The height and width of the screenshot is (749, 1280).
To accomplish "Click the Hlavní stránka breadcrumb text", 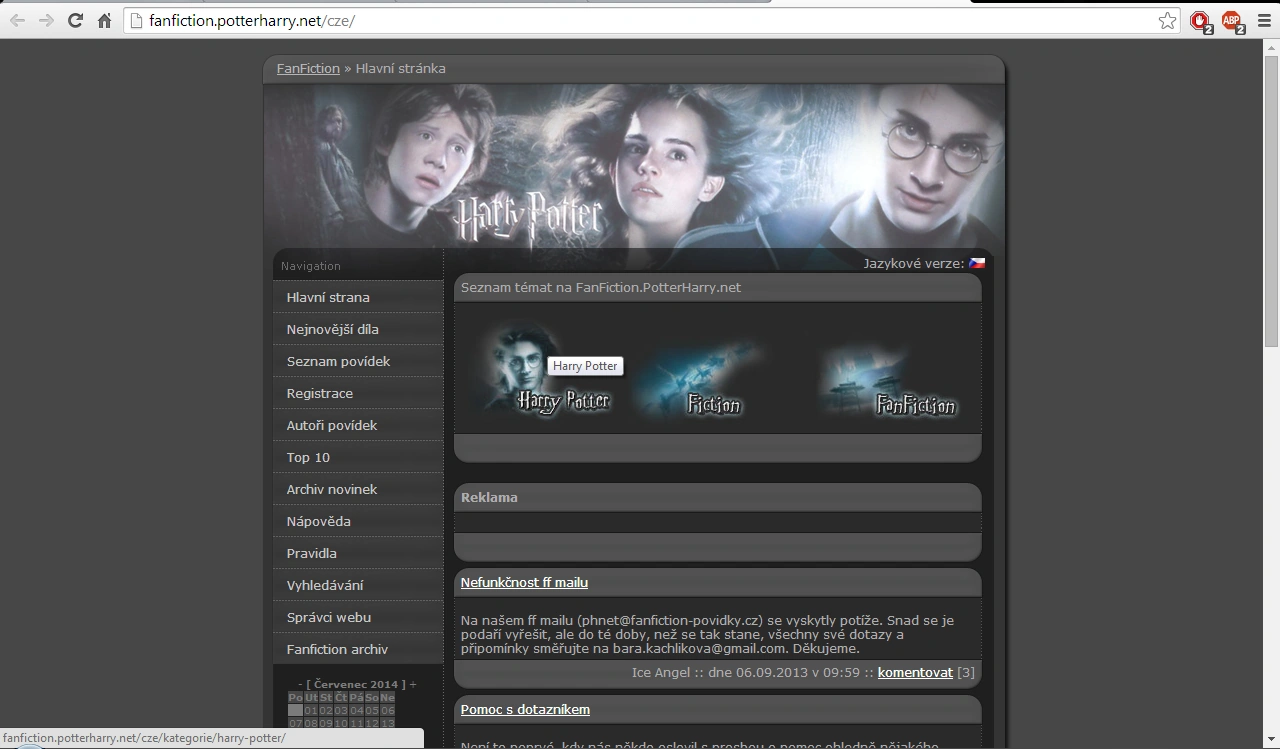I will pyautogui.click(x=401, y=68).
